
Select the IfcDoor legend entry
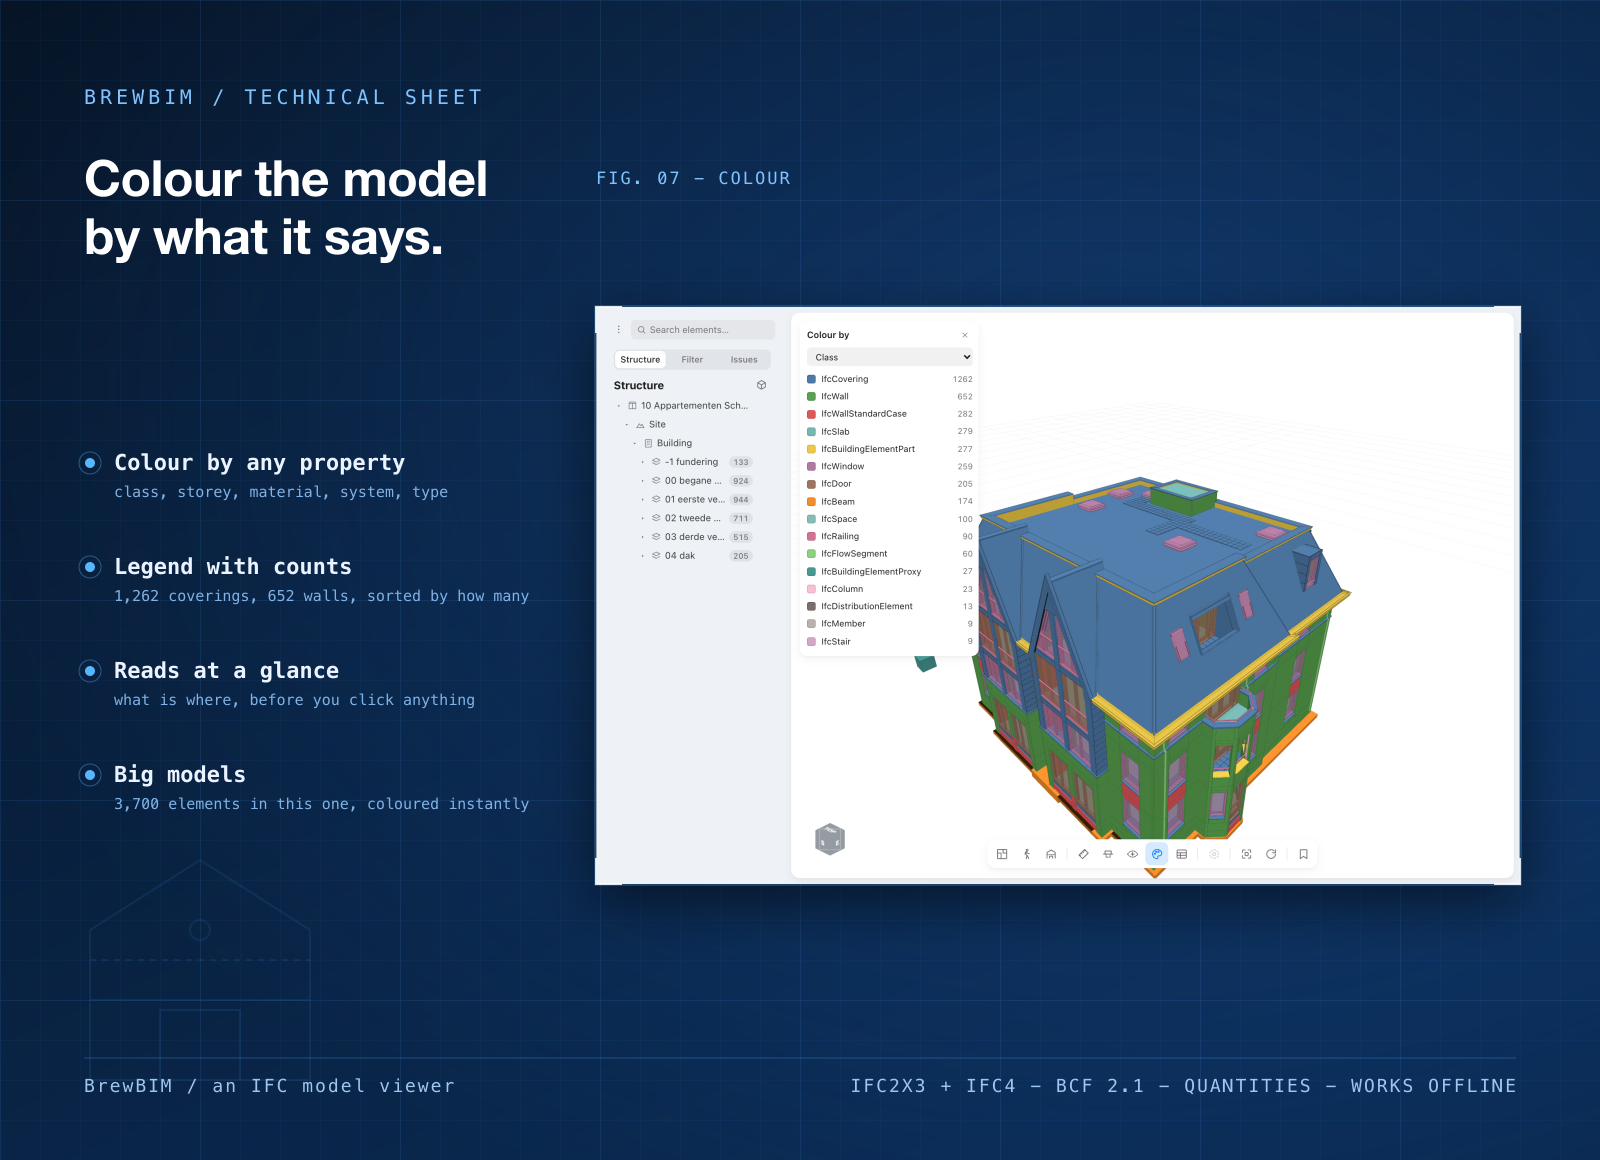tap(890, 484)
